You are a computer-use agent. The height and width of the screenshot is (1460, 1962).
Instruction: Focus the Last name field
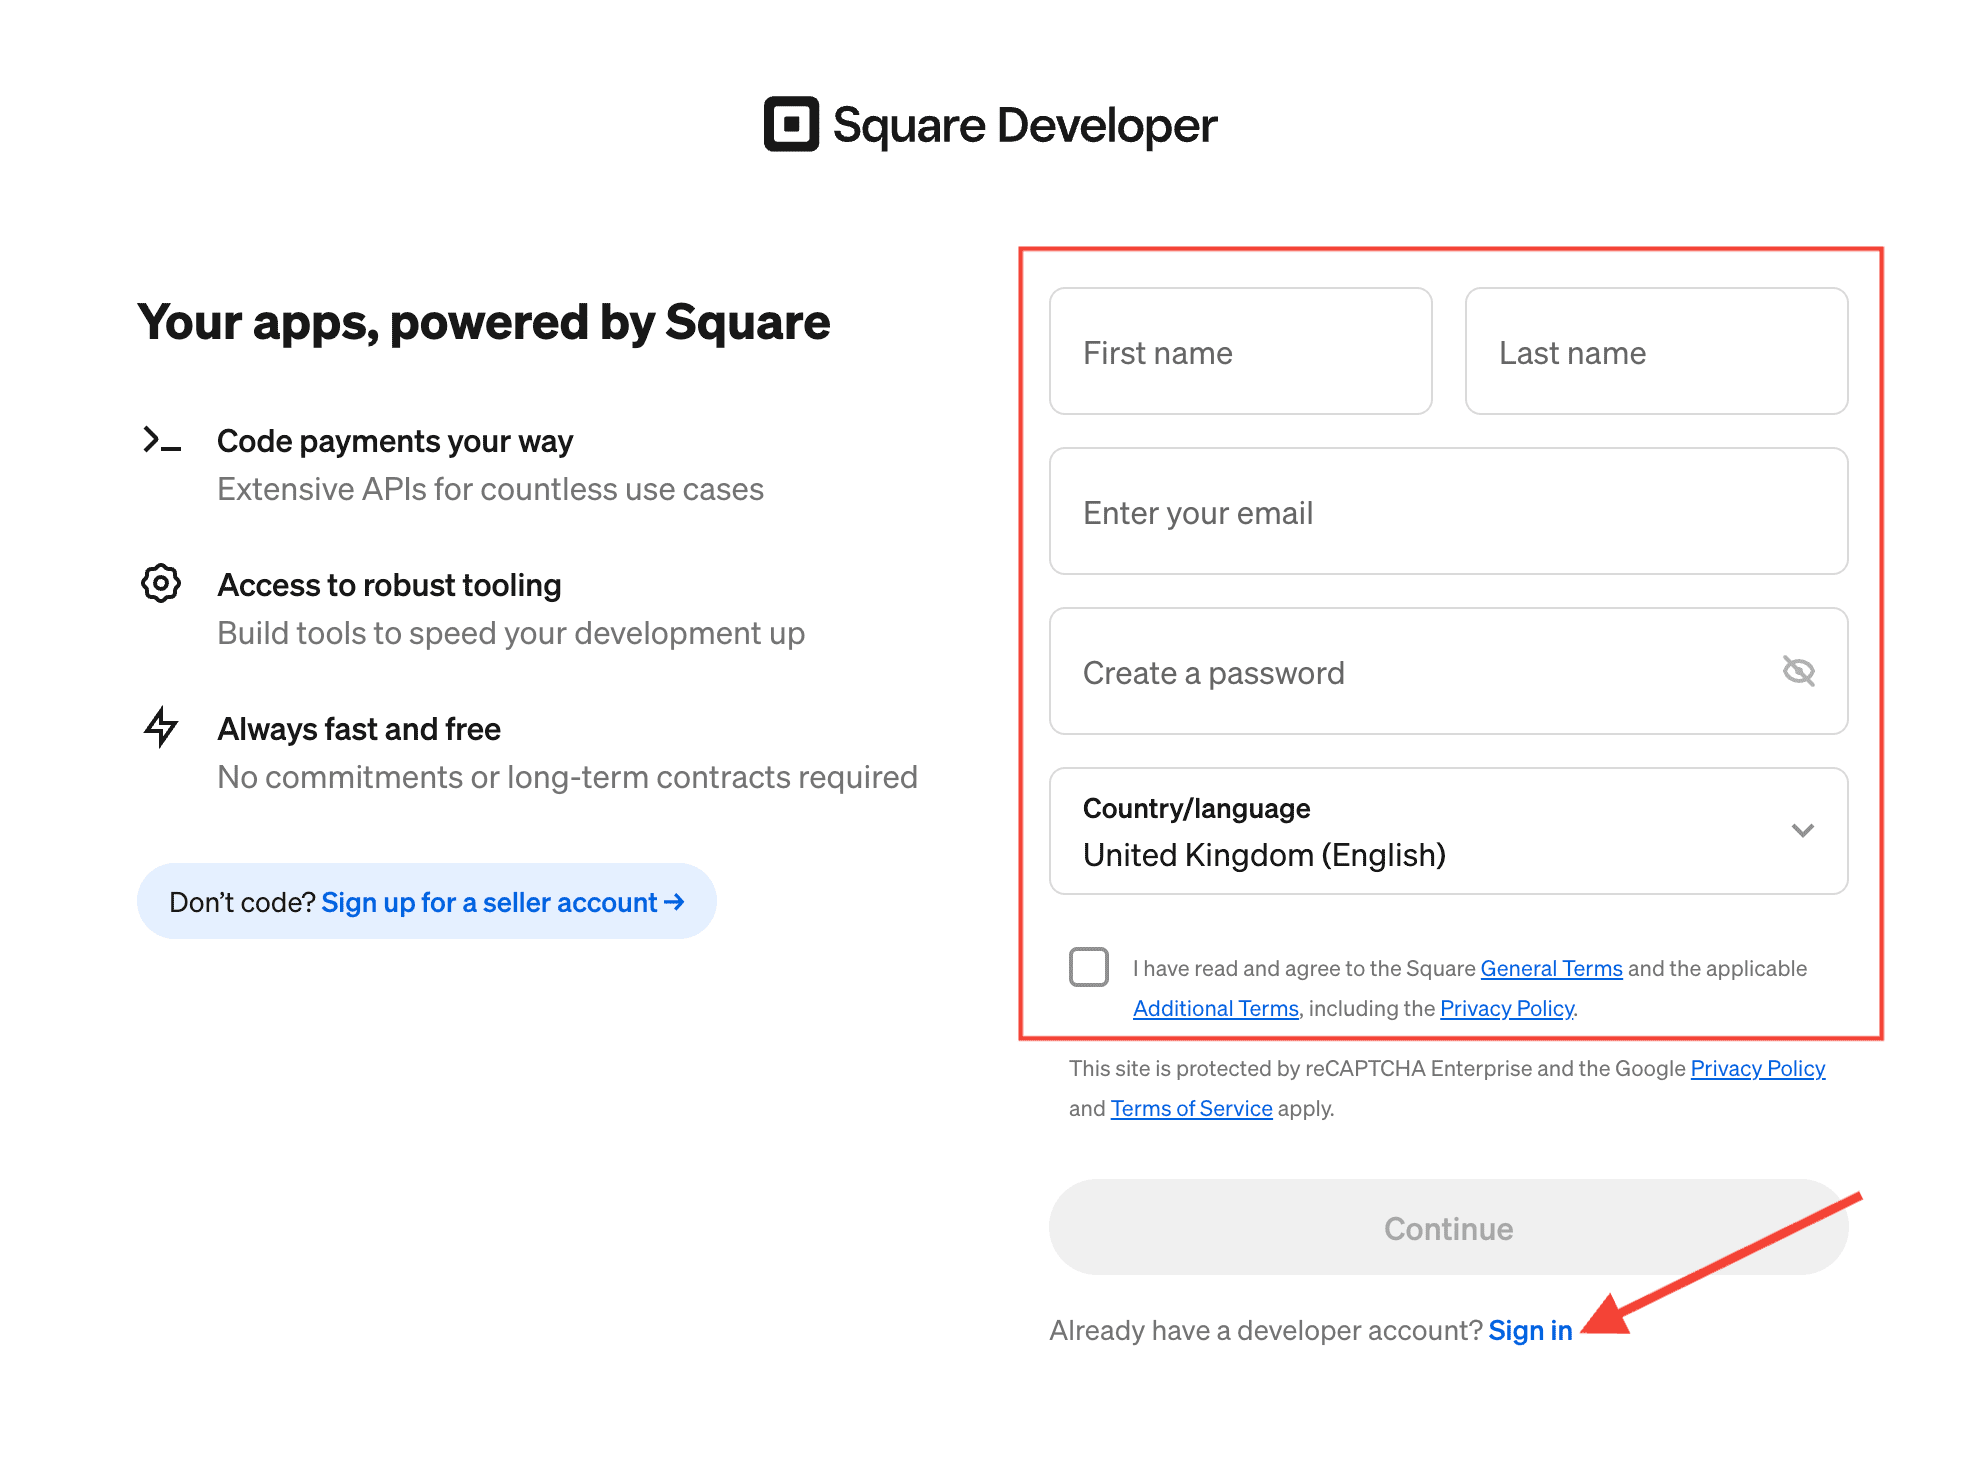pos(1655,352)
